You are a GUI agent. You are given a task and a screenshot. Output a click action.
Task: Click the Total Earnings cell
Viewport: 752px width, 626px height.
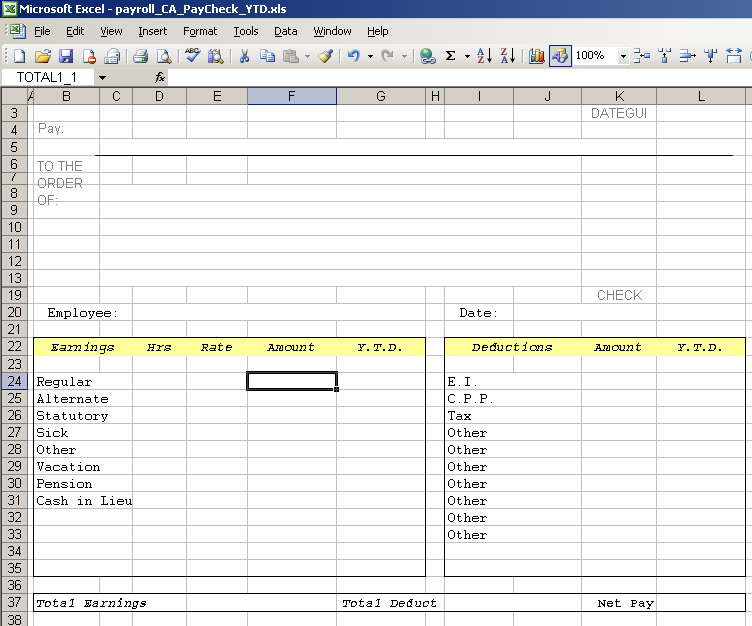91,603
